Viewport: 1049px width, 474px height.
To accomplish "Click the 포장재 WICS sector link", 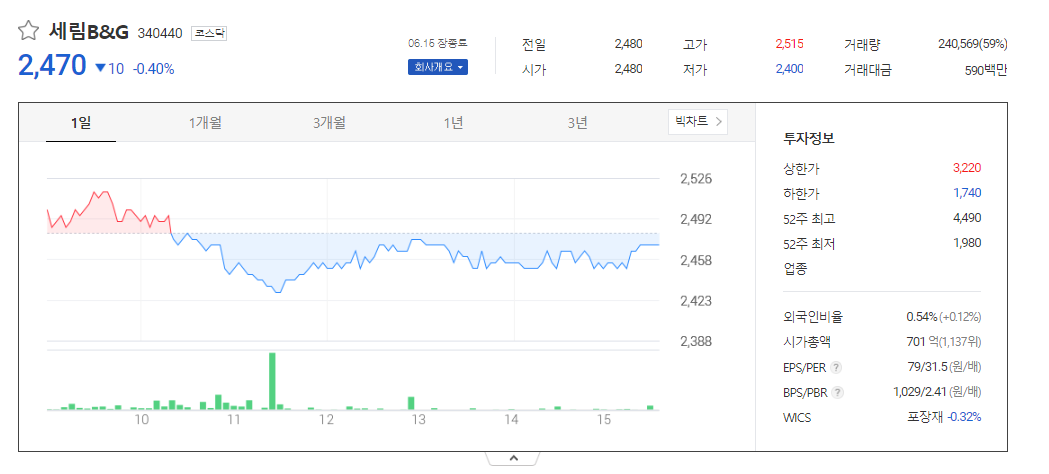I will pos(925,417).
